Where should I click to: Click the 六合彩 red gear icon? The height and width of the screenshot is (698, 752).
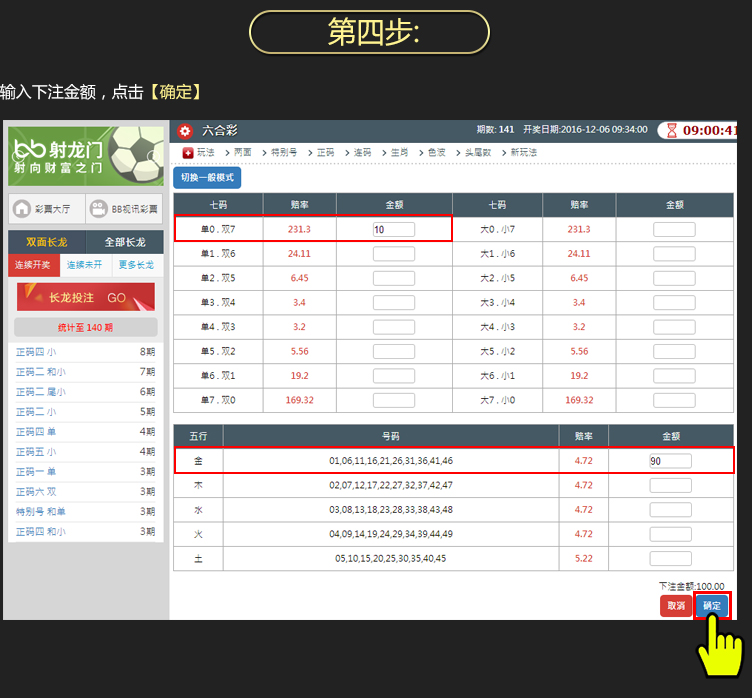(x=185, y=130)
